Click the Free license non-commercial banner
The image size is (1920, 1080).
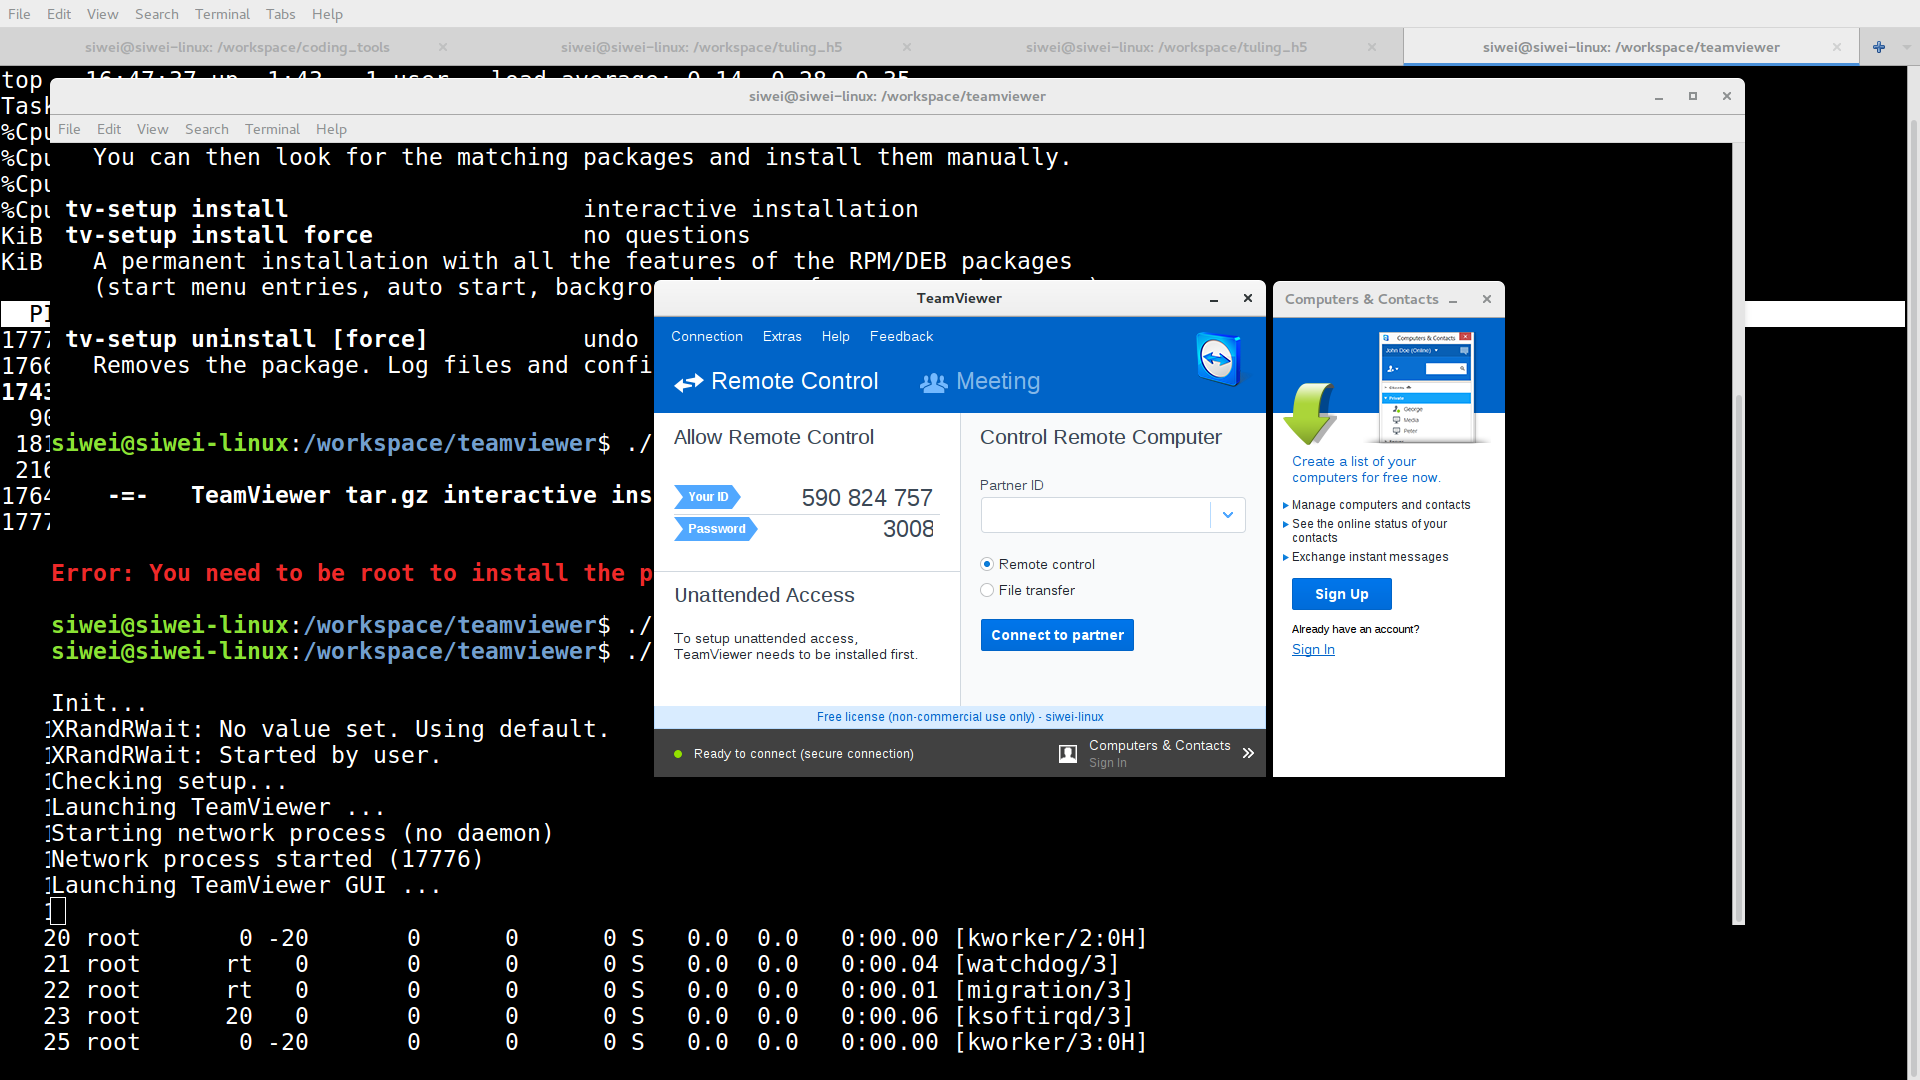click(960, 717)
